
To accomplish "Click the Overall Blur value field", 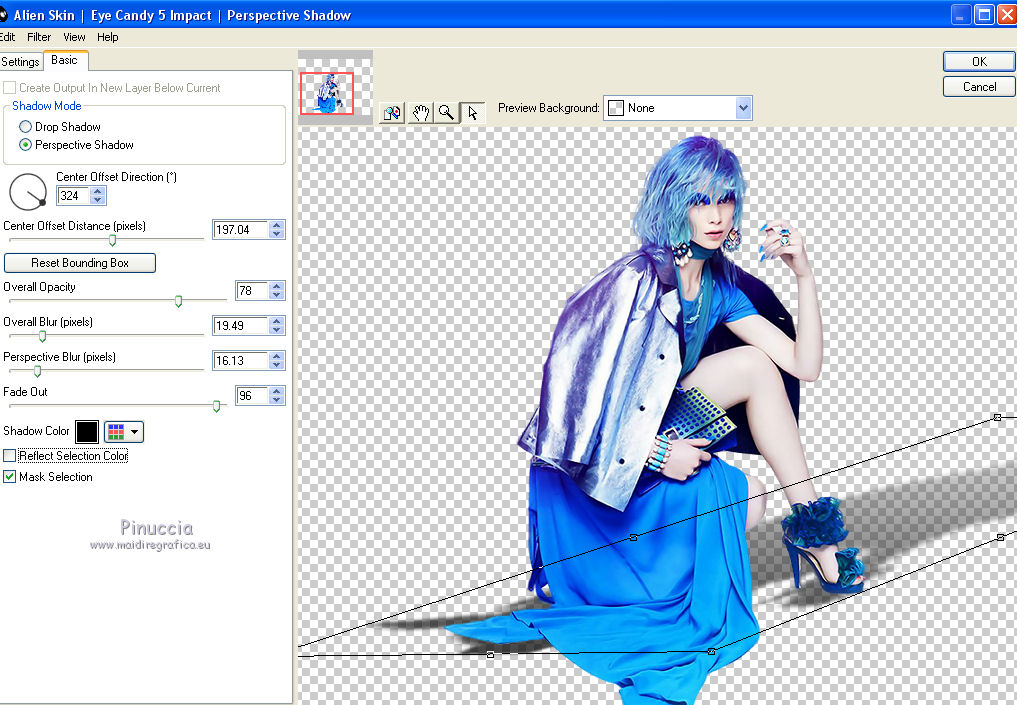I will [241, 326].
